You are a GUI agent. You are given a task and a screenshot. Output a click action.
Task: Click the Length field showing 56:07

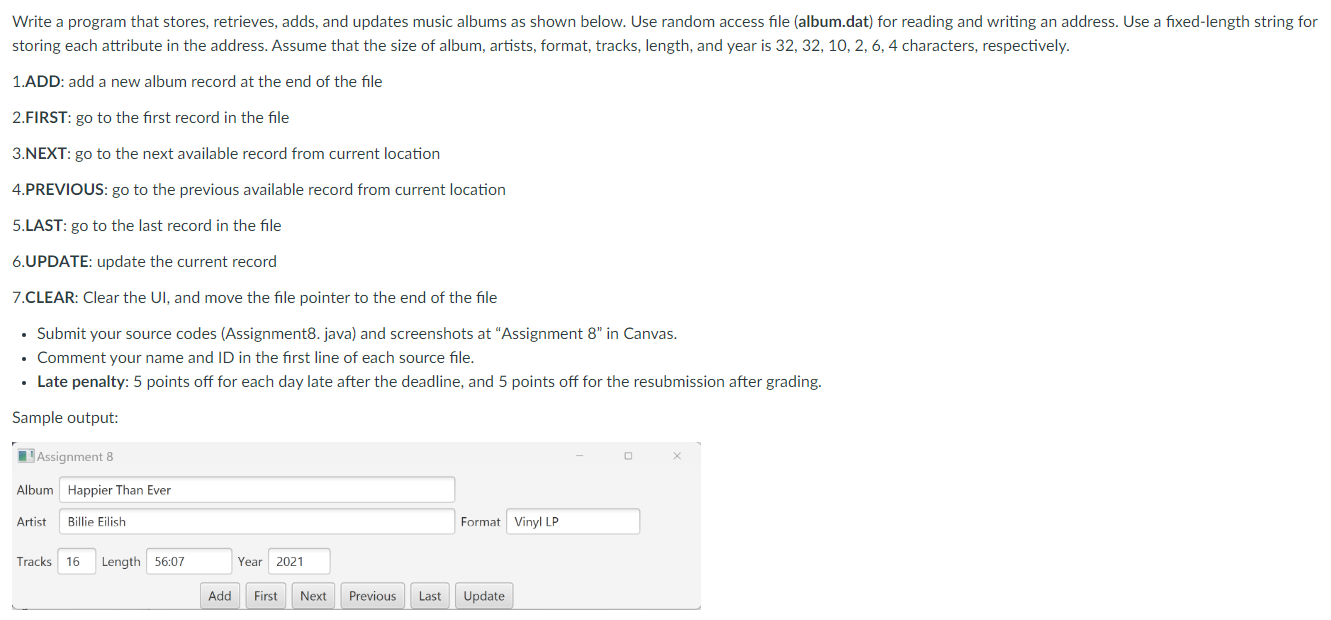pyautogui.click(x=189, y=561)
